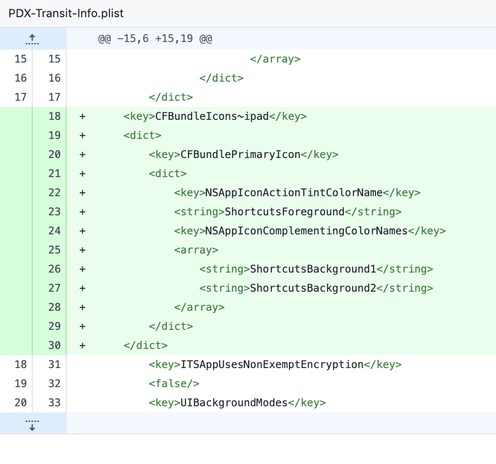496x464 pixels.
Task: Click the NSAppIconComplementingColorNames key line
Action: point(310,231)
